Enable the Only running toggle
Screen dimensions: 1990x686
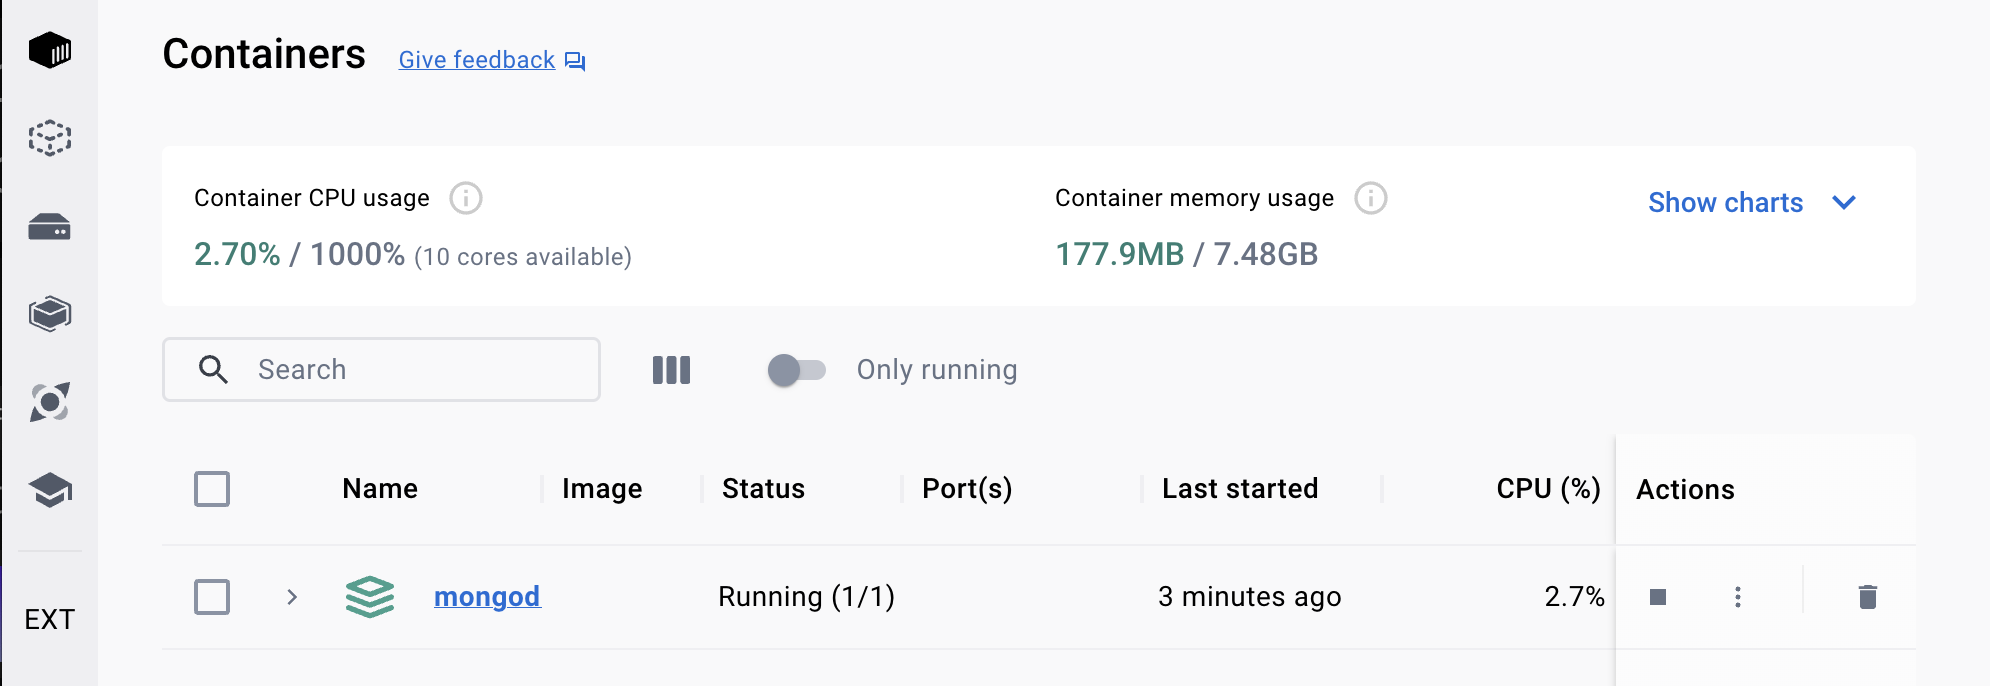(795, 370)
